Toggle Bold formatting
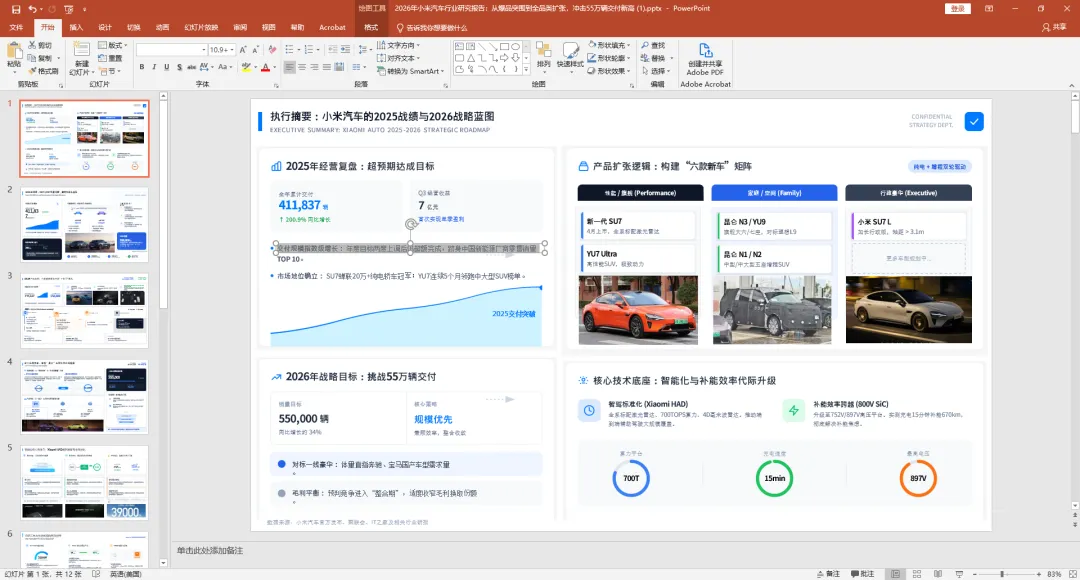The width and height of the screenshot is (1080, 580). [x=142, y=68]
